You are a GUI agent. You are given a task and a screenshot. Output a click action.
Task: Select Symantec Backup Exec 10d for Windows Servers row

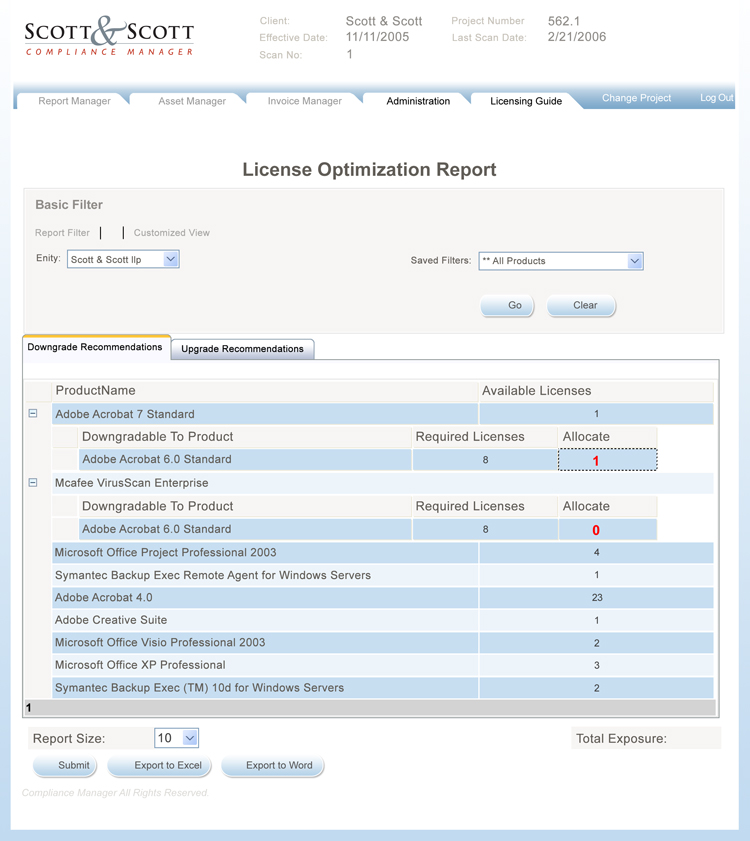[x=383, y=688]
